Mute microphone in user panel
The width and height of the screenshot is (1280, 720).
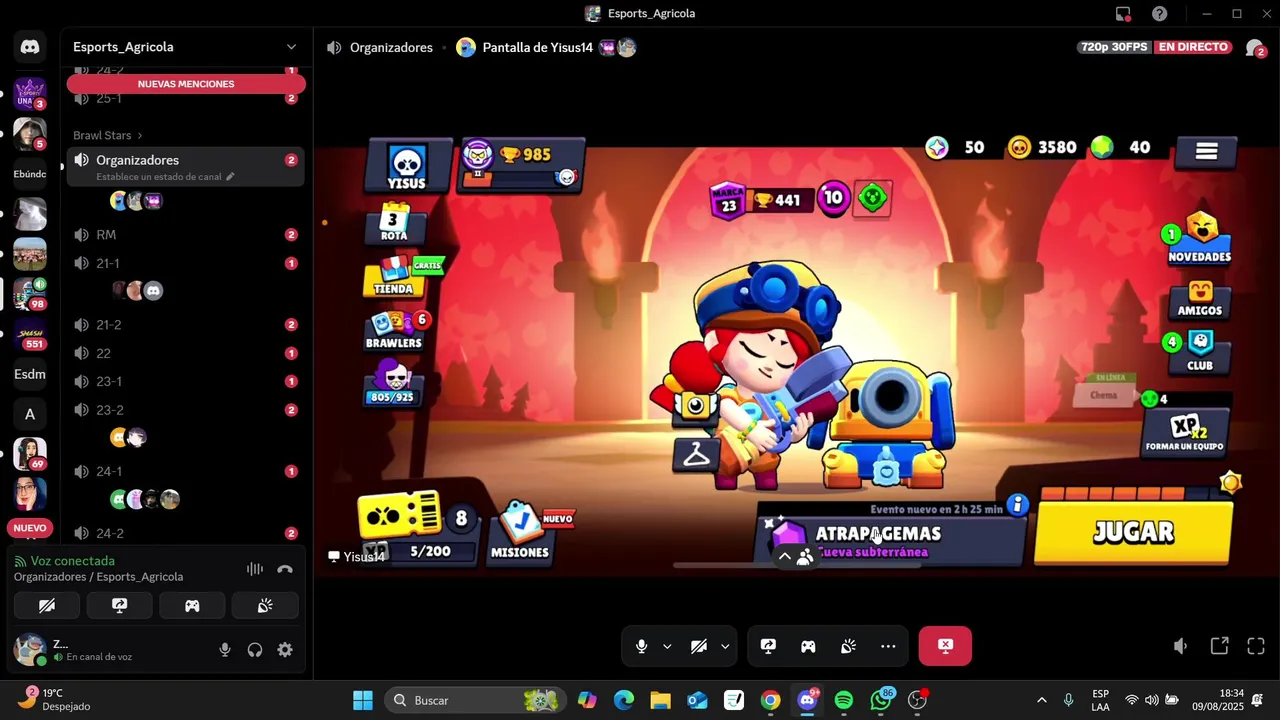pos(225,650)
